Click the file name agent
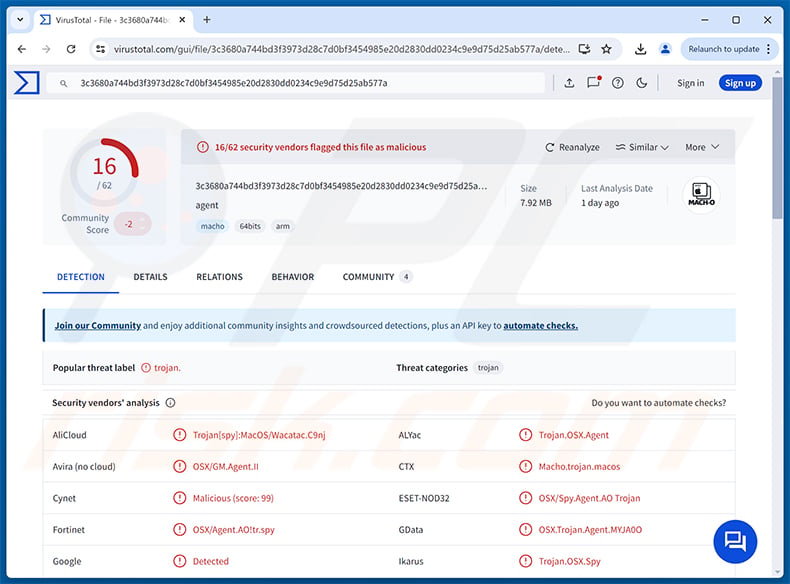Viewport: 790px width, 584px height. click(207, 205)
